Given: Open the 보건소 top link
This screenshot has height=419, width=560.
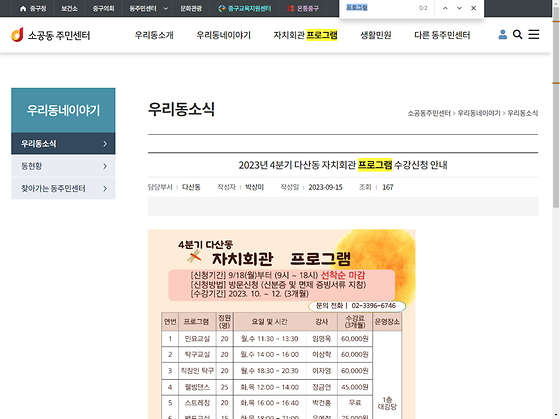Looking at the screenshot, I should point(69,8).
